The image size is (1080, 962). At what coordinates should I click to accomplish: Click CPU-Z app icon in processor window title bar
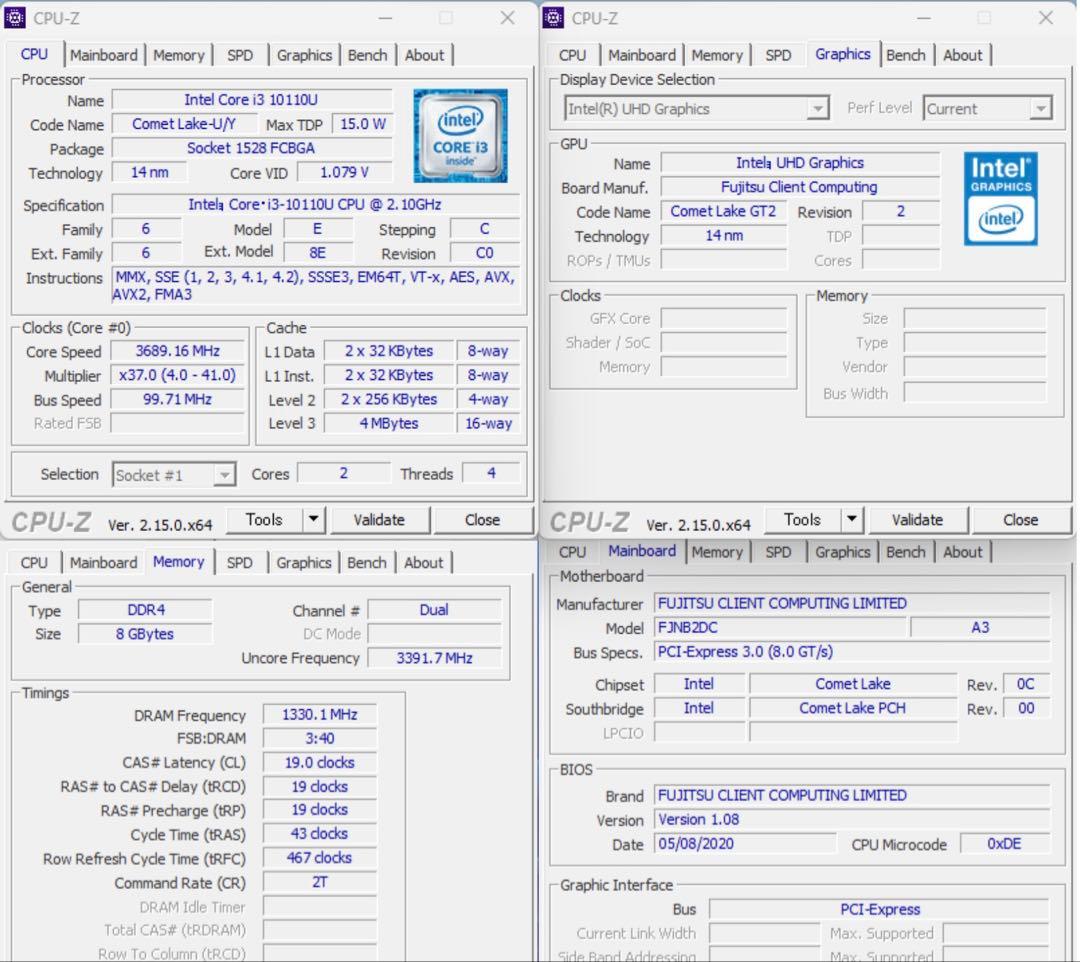pyautogui.click(x=14, y=18)
